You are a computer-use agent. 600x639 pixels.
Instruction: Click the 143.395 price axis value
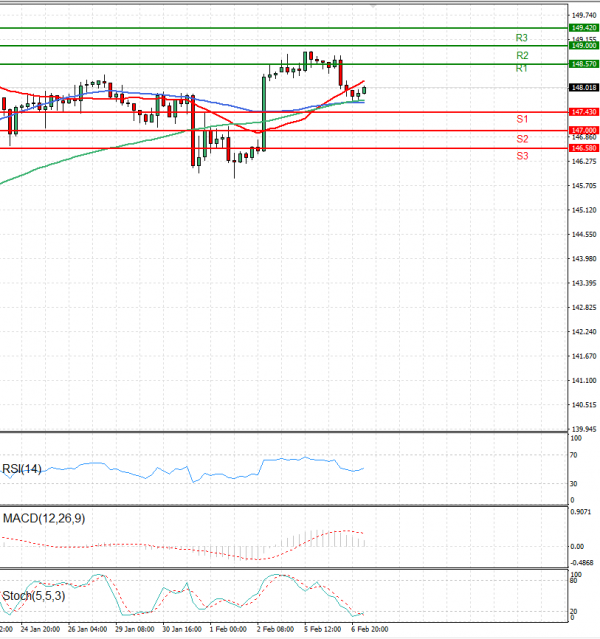pos(584,283)
